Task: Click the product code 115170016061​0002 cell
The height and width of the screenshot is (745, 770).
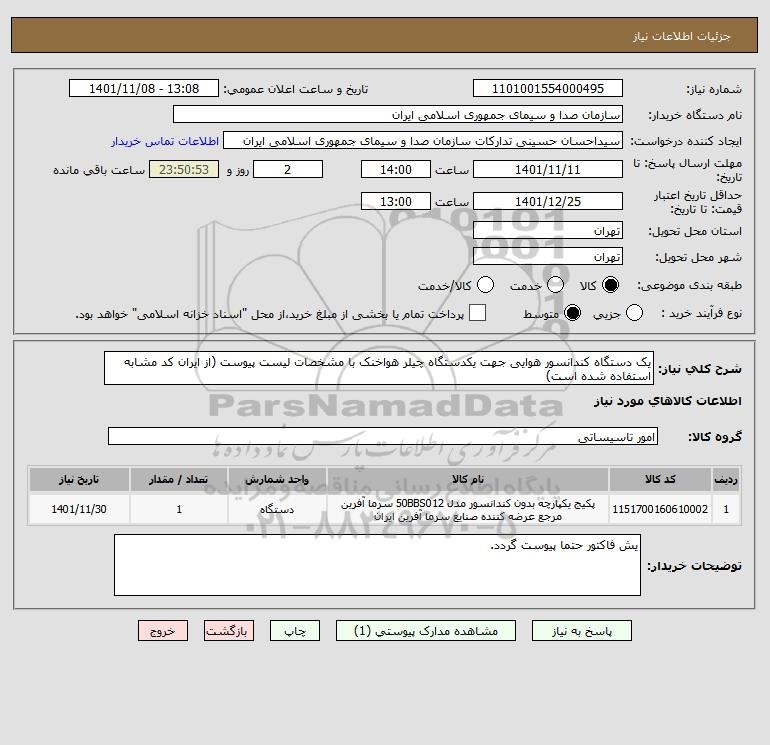Action: tap(660, 509)
